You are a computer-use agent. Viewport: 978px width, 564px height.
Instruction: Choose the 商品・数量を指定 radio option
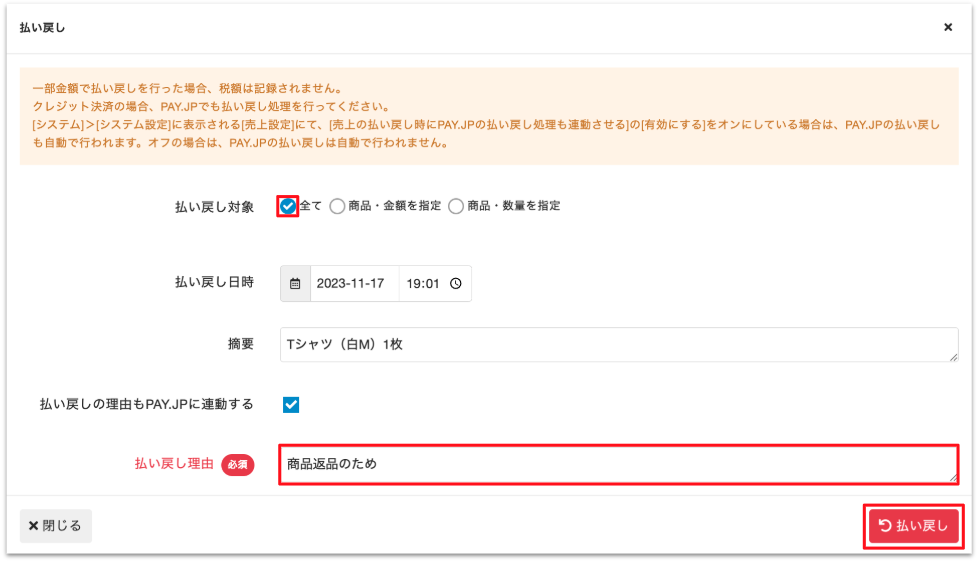(456, 206)
